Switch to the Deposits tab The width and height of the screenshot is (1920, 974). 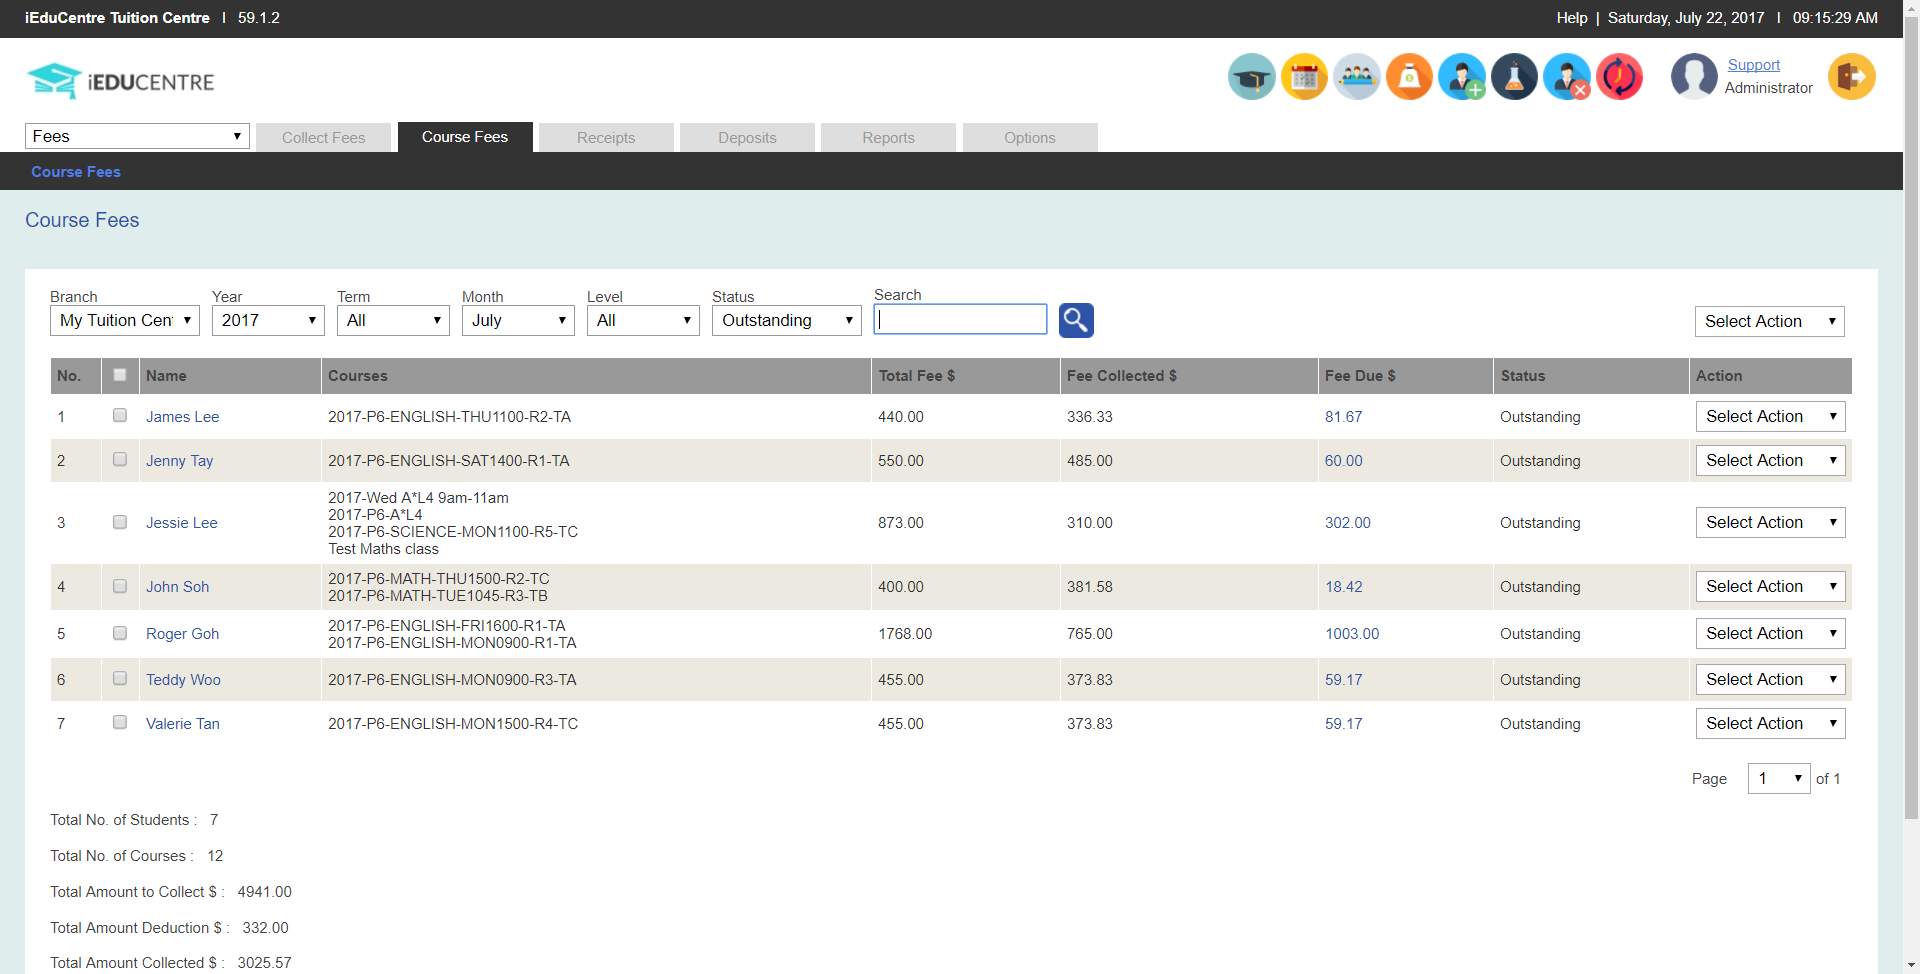[747, 137]
